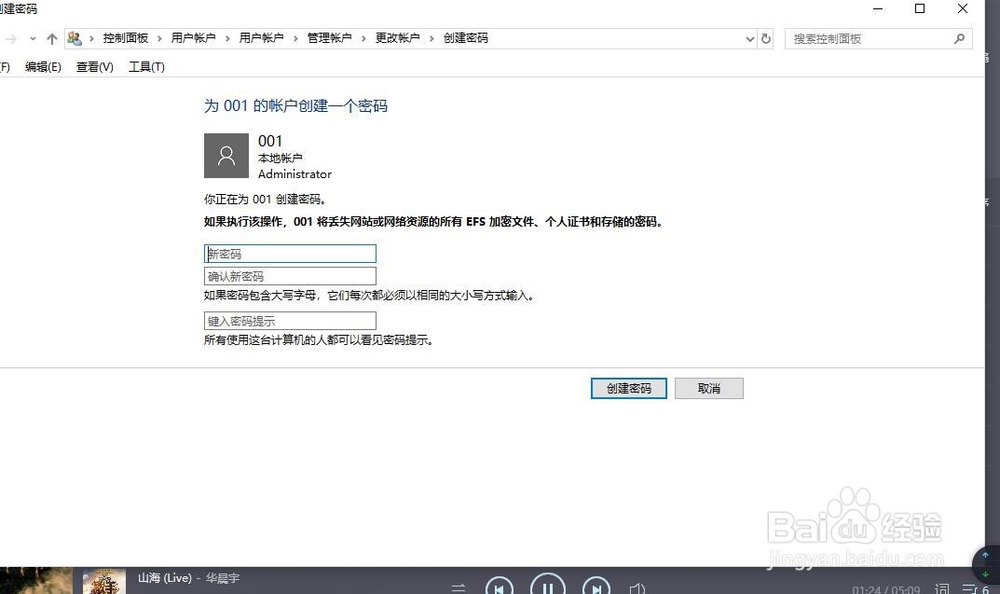1000x594 pixels.
Task: Toggle the playback order mode icon
Action: click(458, 587)
